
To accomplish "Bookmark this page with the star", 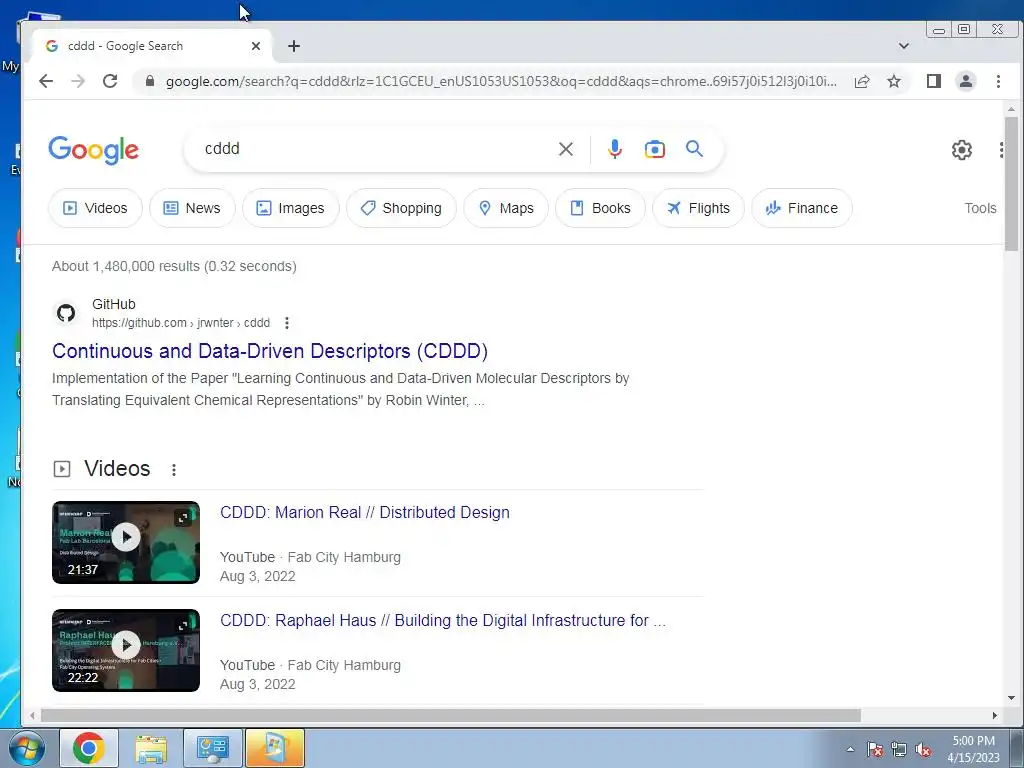I will [894, 81].
